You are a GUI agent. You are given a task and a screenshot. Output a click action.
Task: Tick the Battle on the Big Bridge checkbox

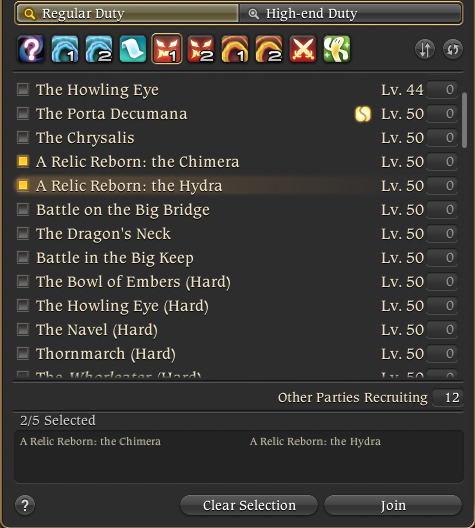point(23,209)
